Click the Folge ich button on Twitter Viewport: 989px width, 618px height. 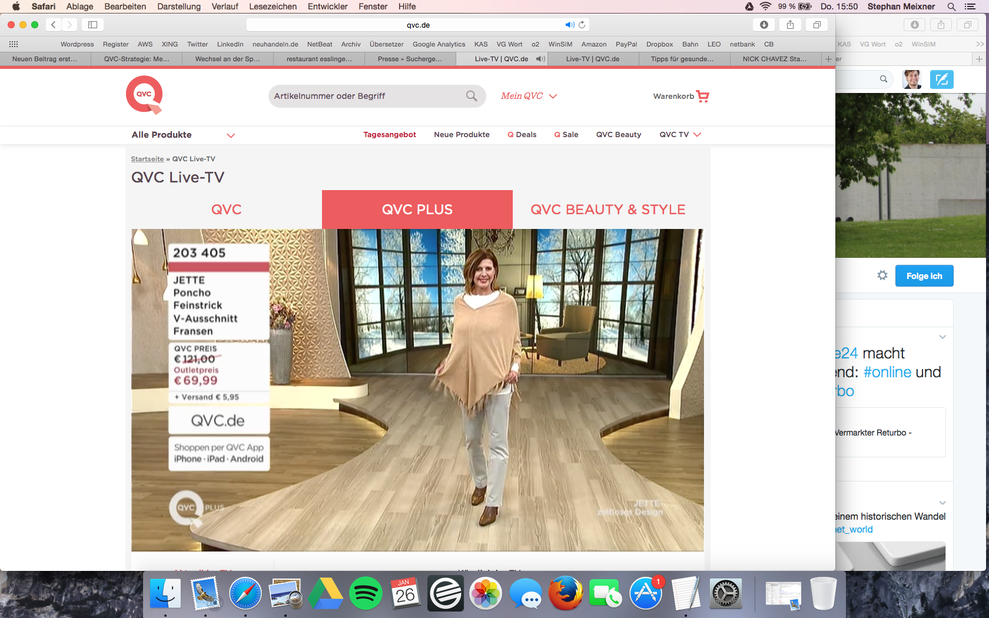924,276
